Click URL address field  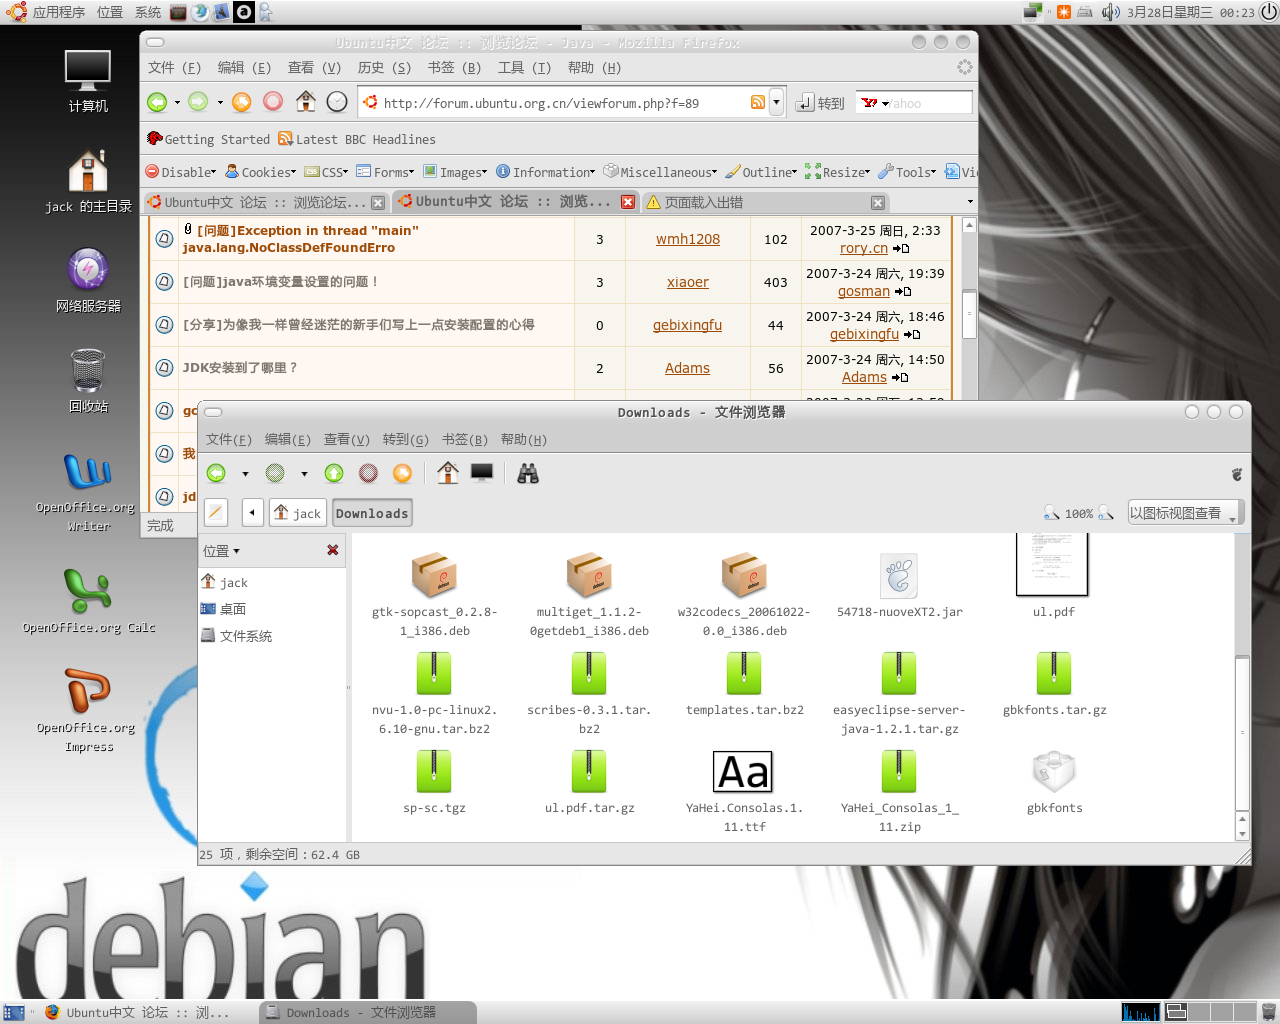pyautogui.click(x=565, y=103)
